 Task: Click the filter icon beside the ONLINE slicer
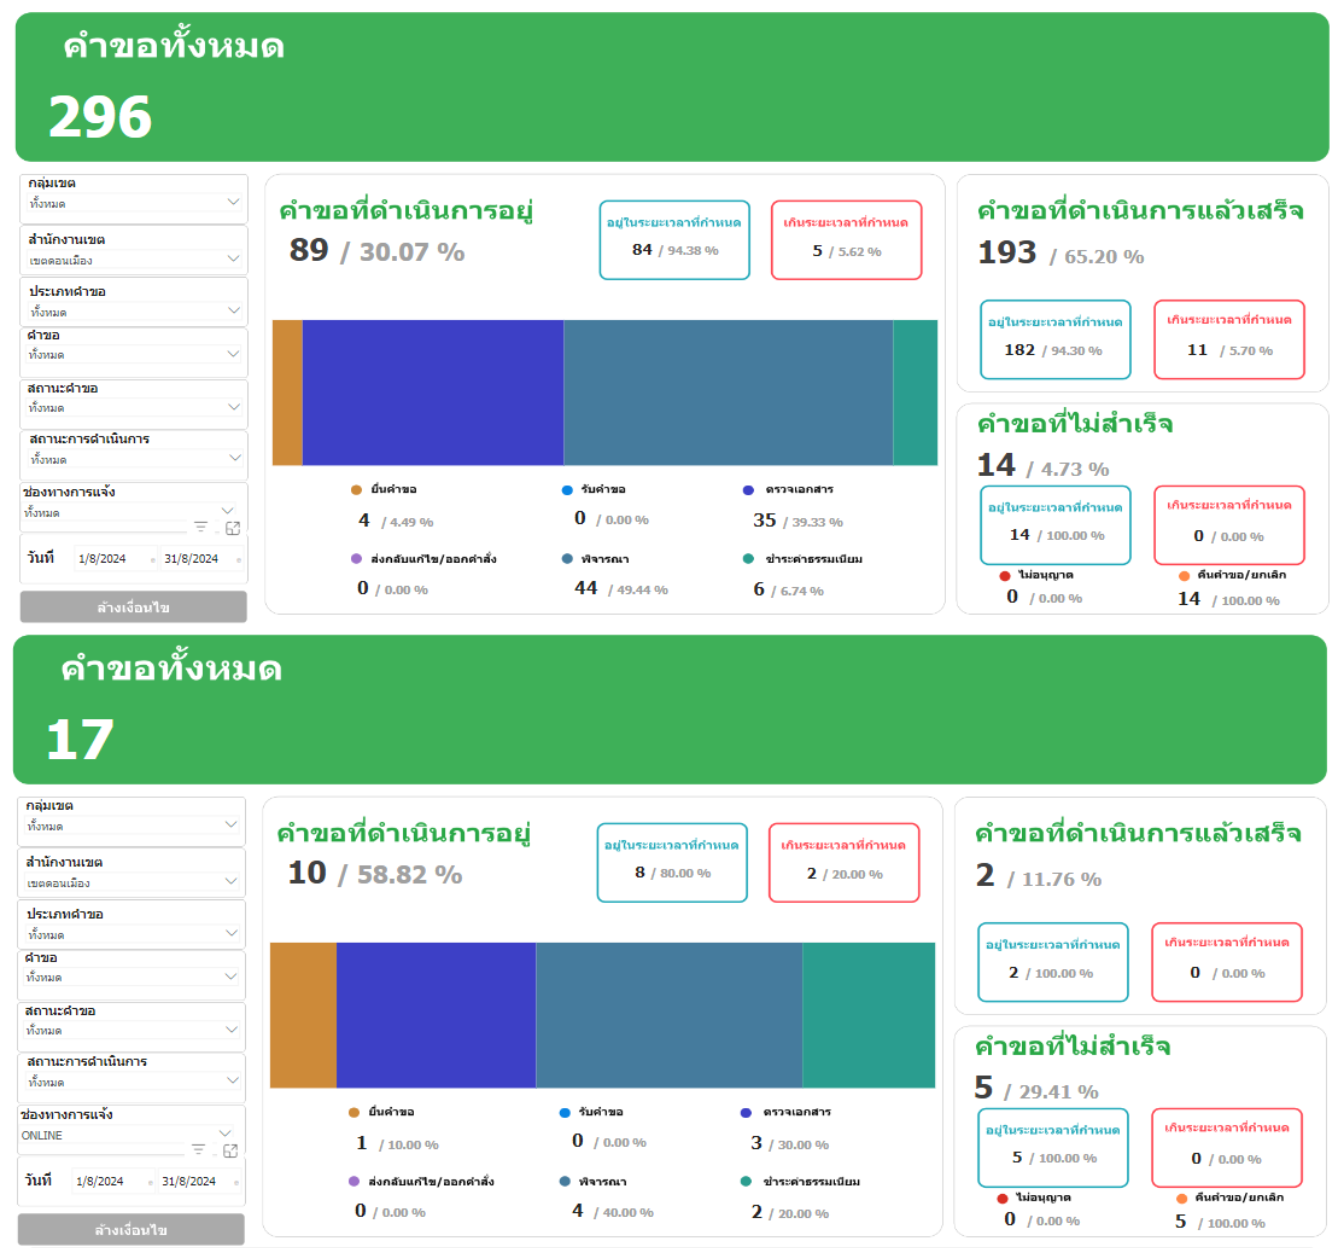click(198, 1150)
